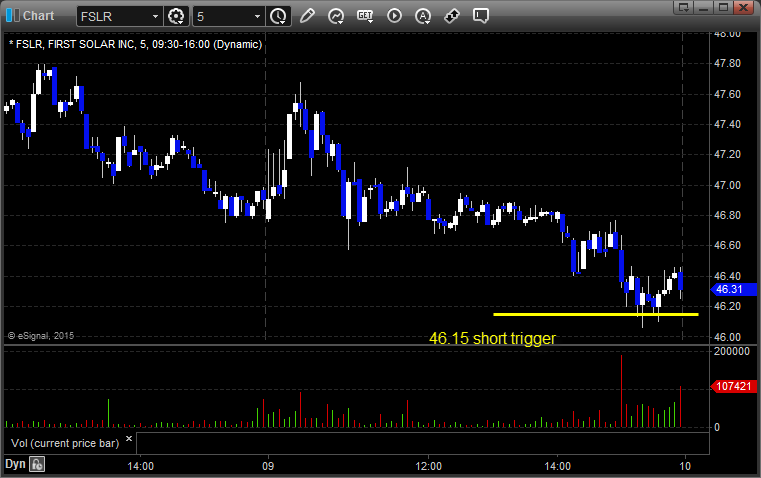The image size is (761, 478).
Task: Minimize the Chart window
Action: click(704, 7)
